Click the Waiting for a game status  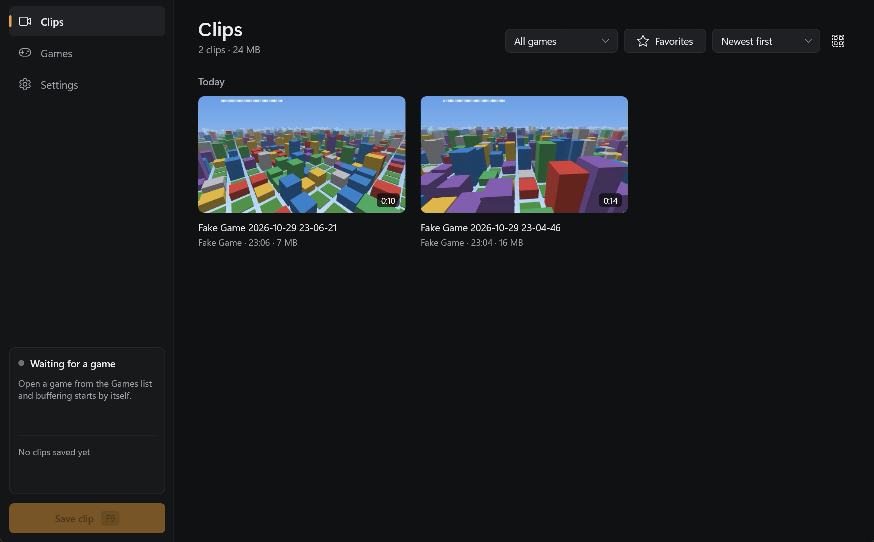[72, 364]
